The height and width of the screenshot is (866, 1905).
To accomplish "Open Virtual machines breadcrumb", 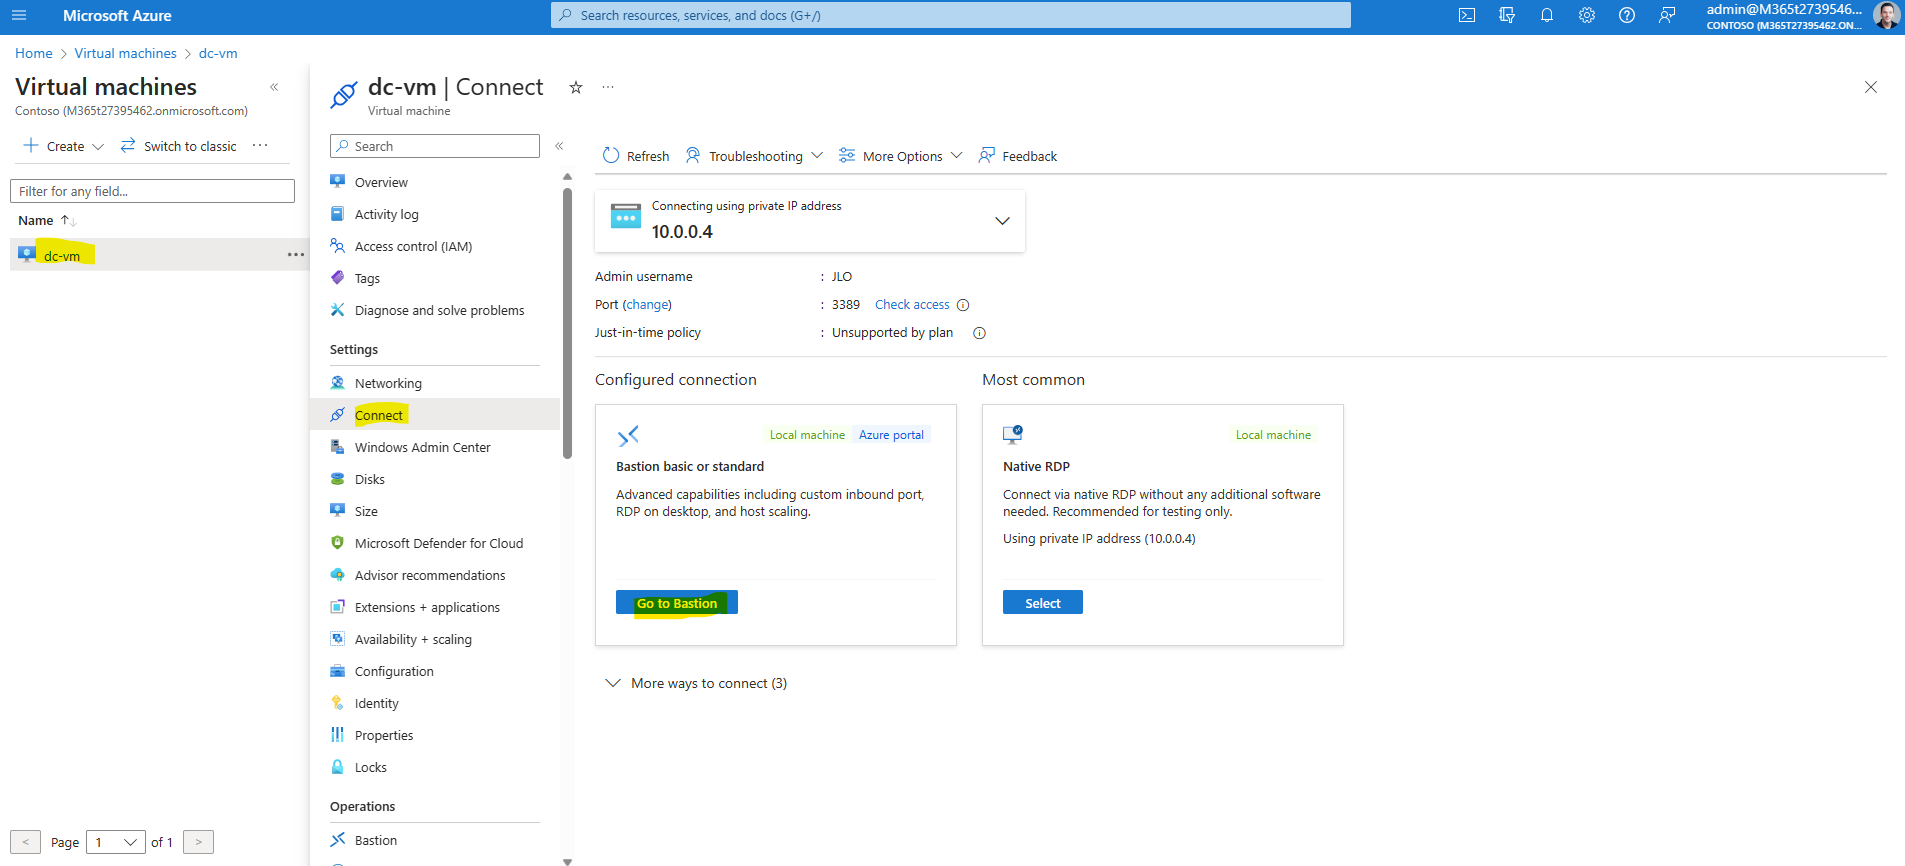I will (x=125, y=53).
